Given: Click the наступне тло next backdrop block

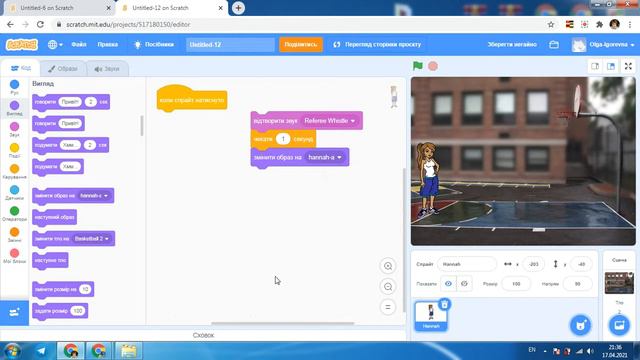Looking at the screenshot, I should click(x=50, y=260).
